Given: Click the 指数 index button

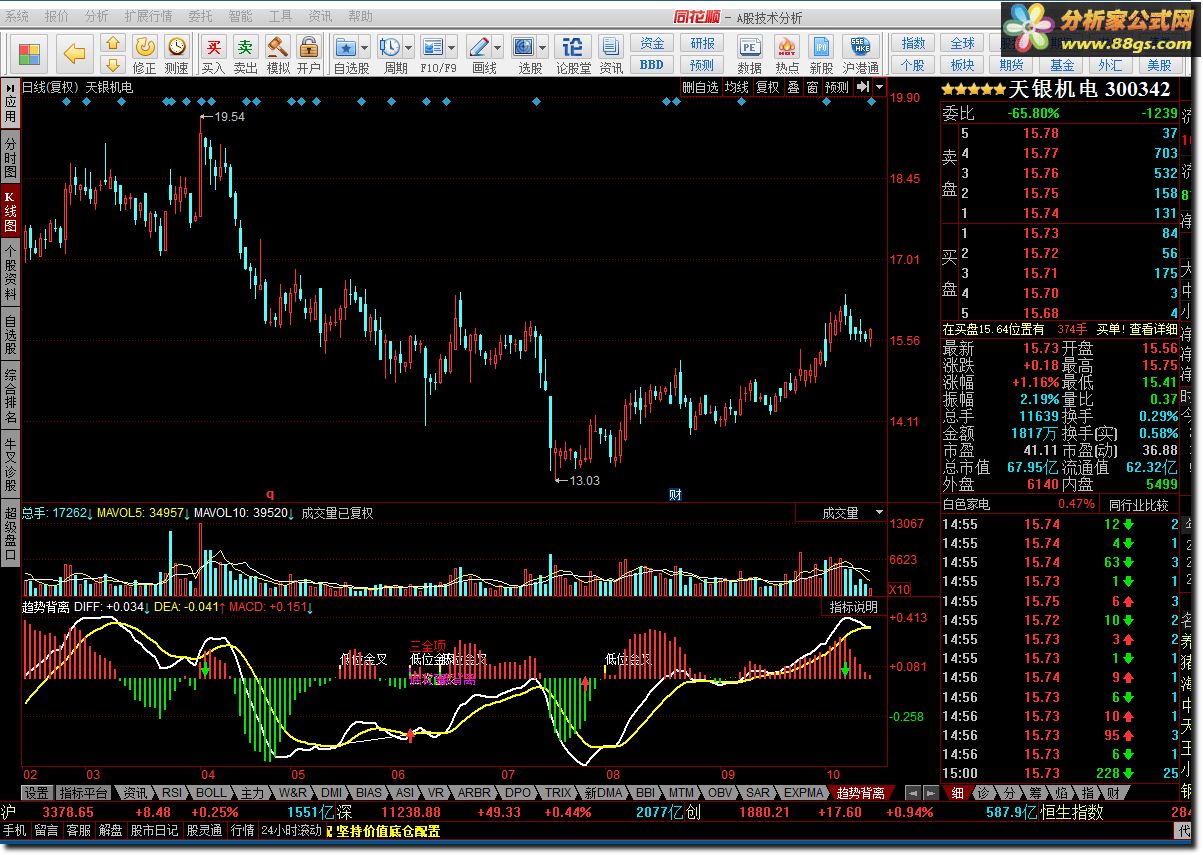Looking at the screenshot, I should coord(913,44).
